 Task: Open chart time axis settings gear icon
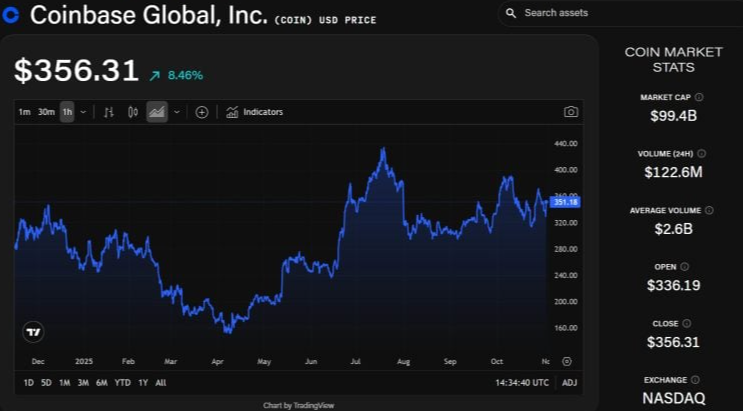[567, 361]
